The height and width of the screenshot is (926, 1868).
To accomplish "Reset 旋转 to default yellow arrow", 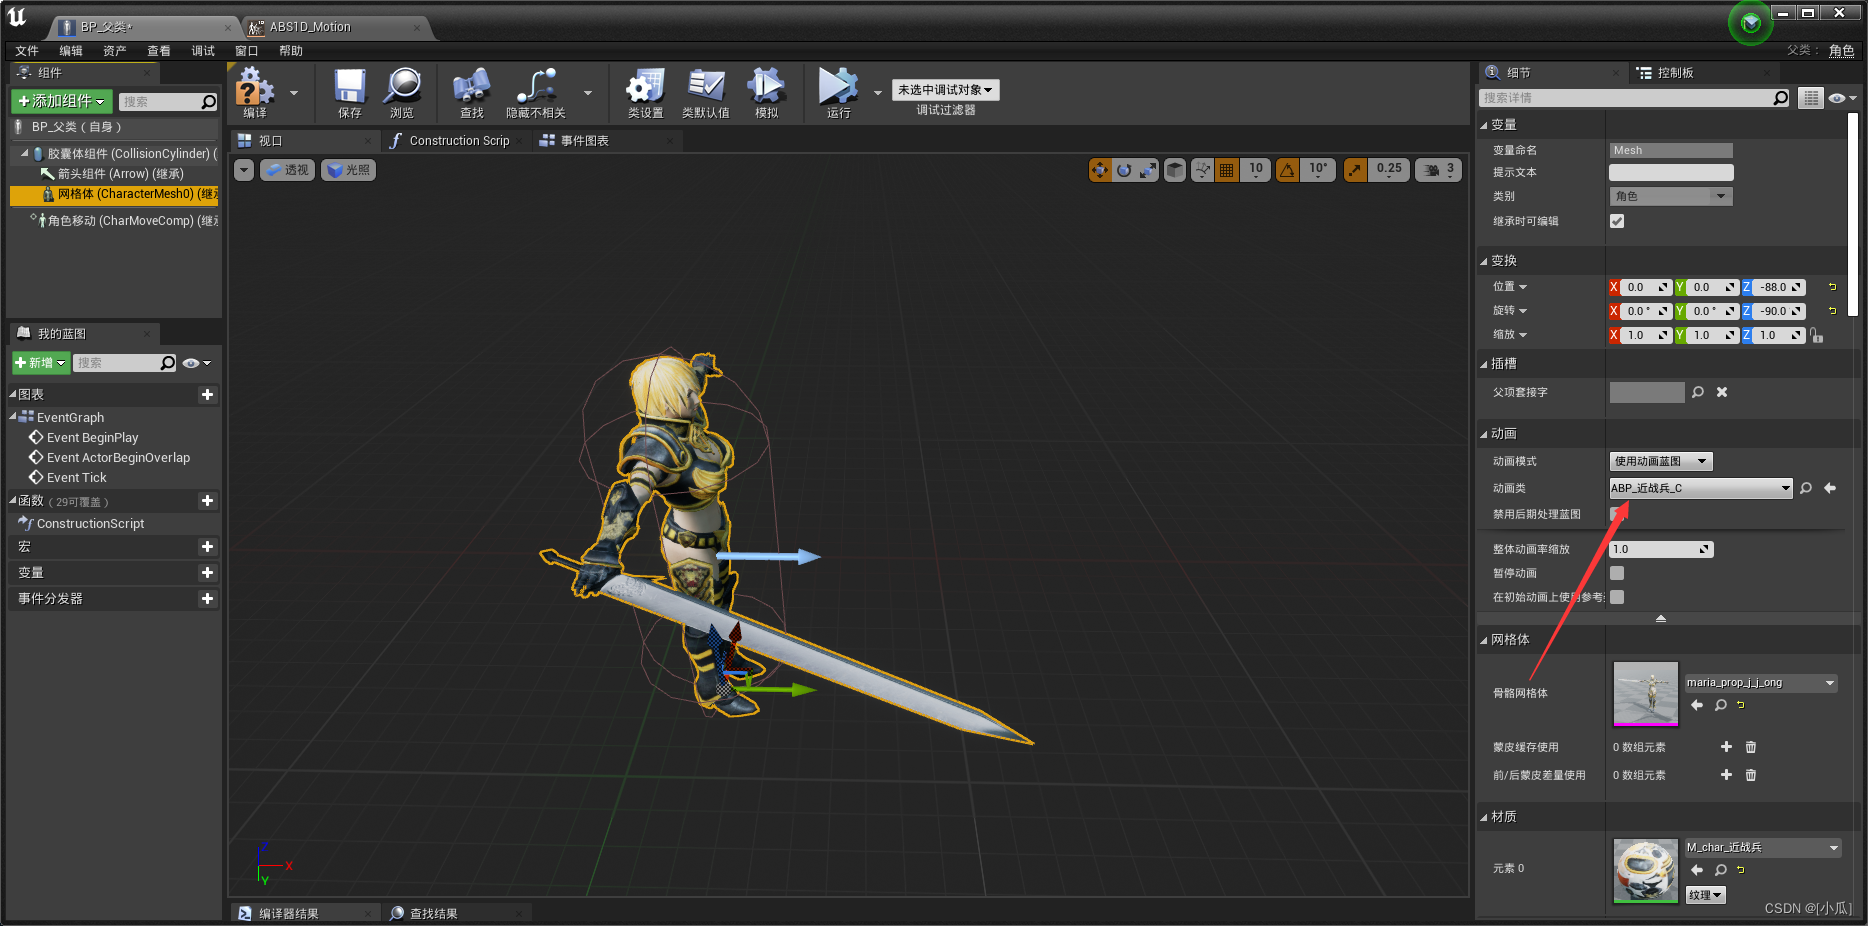I will pos(1833,311).
